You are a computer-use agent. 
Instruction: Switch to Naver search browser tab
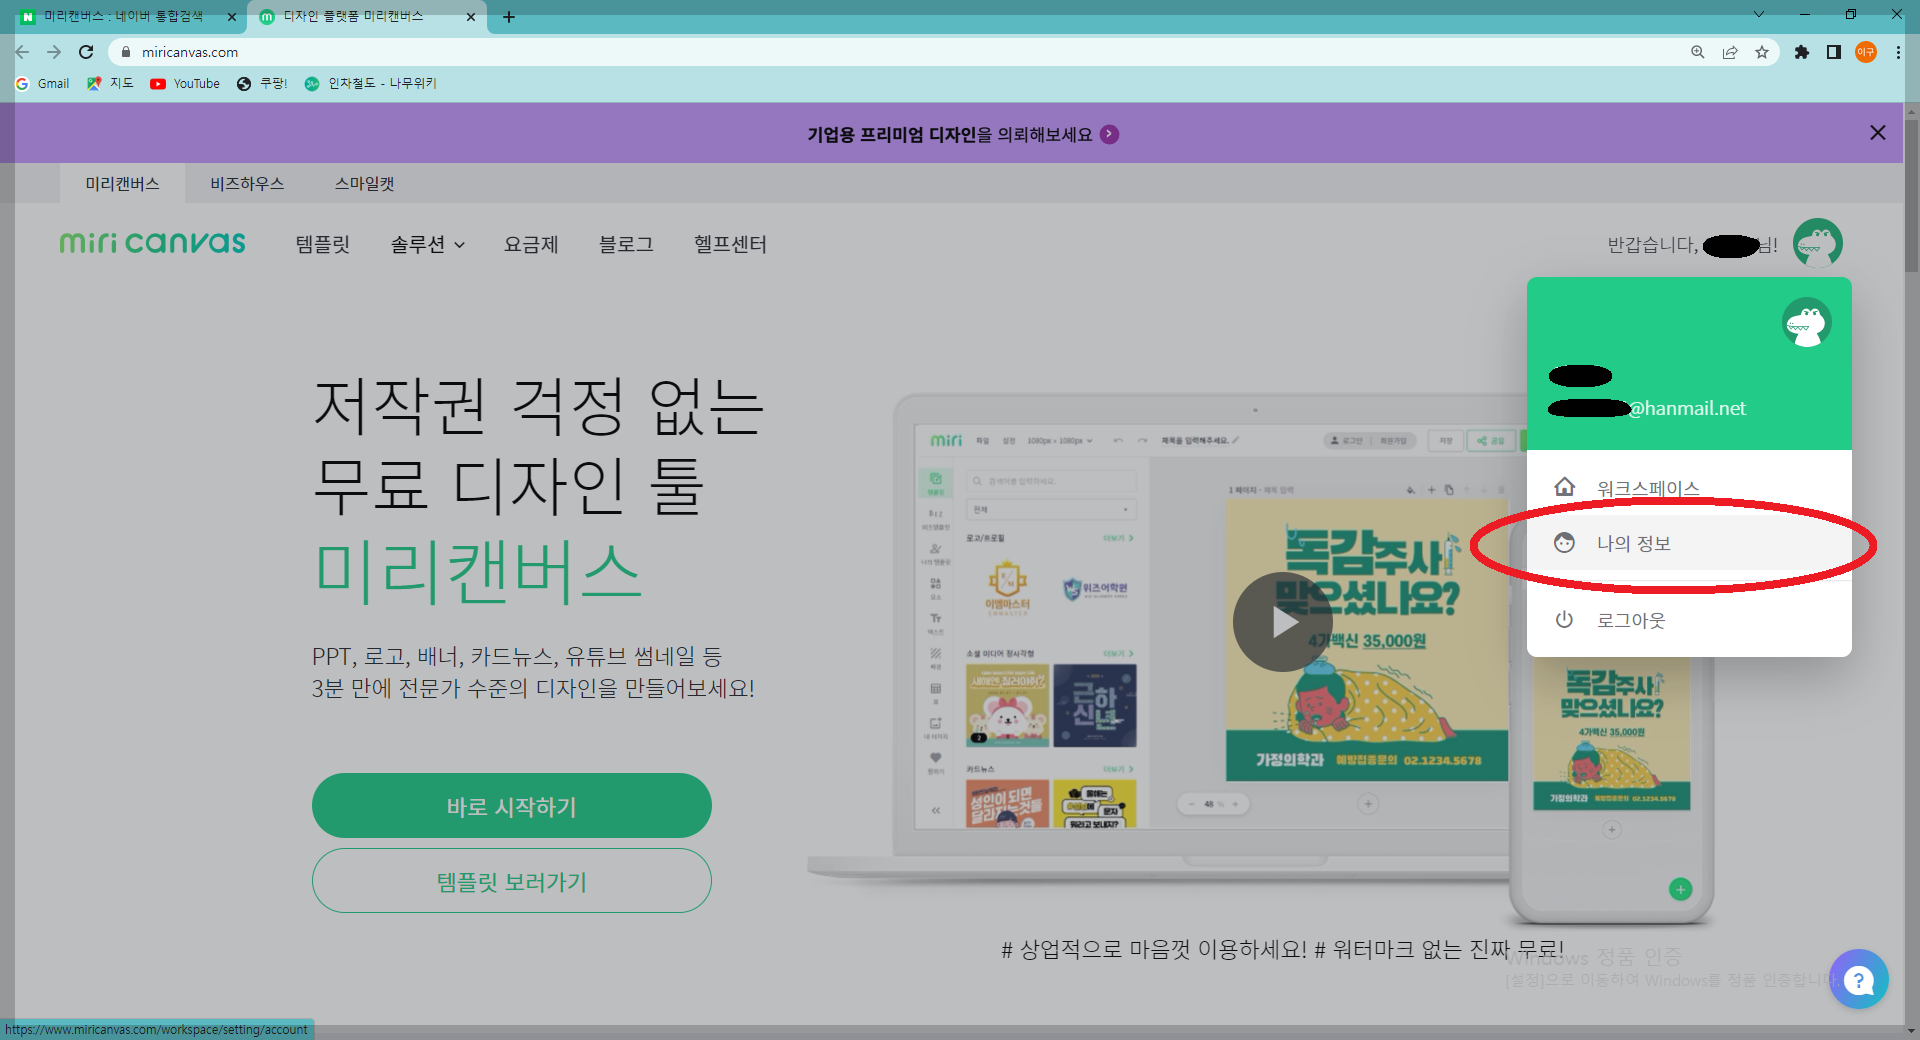coord(123,16)
